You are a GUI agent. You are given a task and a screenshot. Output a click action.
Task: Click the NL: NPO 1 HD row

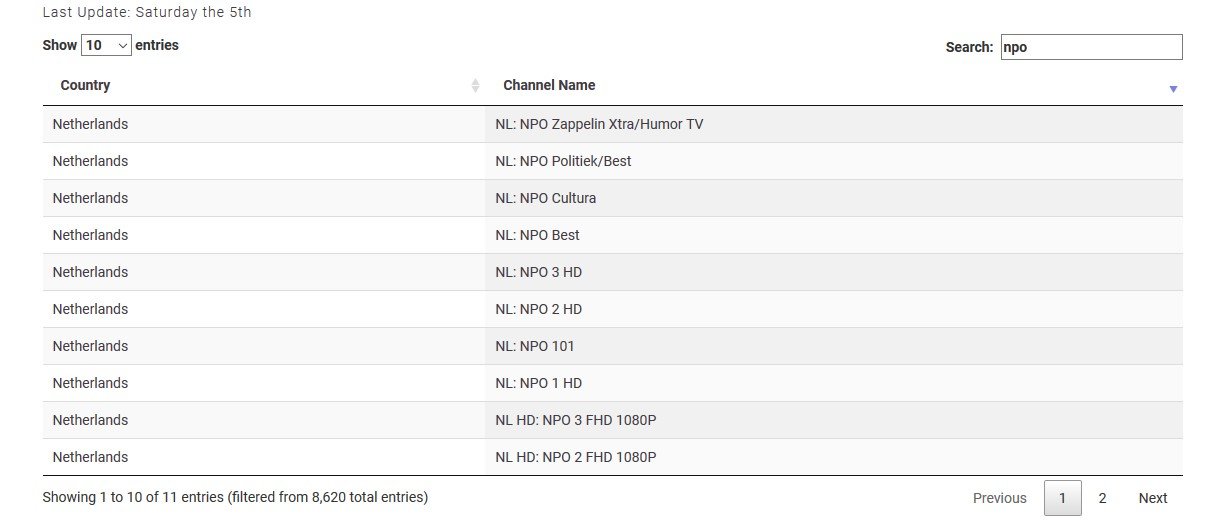[538, 383]
